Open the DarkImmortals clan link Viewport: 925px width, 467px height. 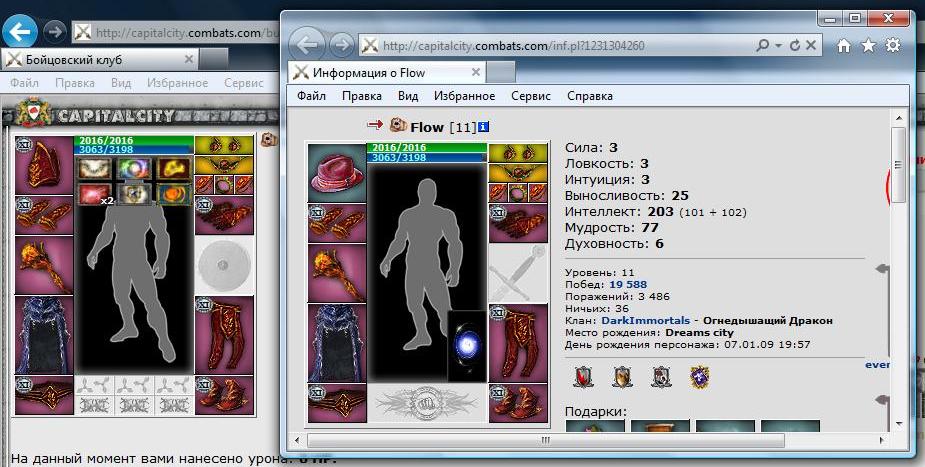pyautogui.click(x=645, y=321)
